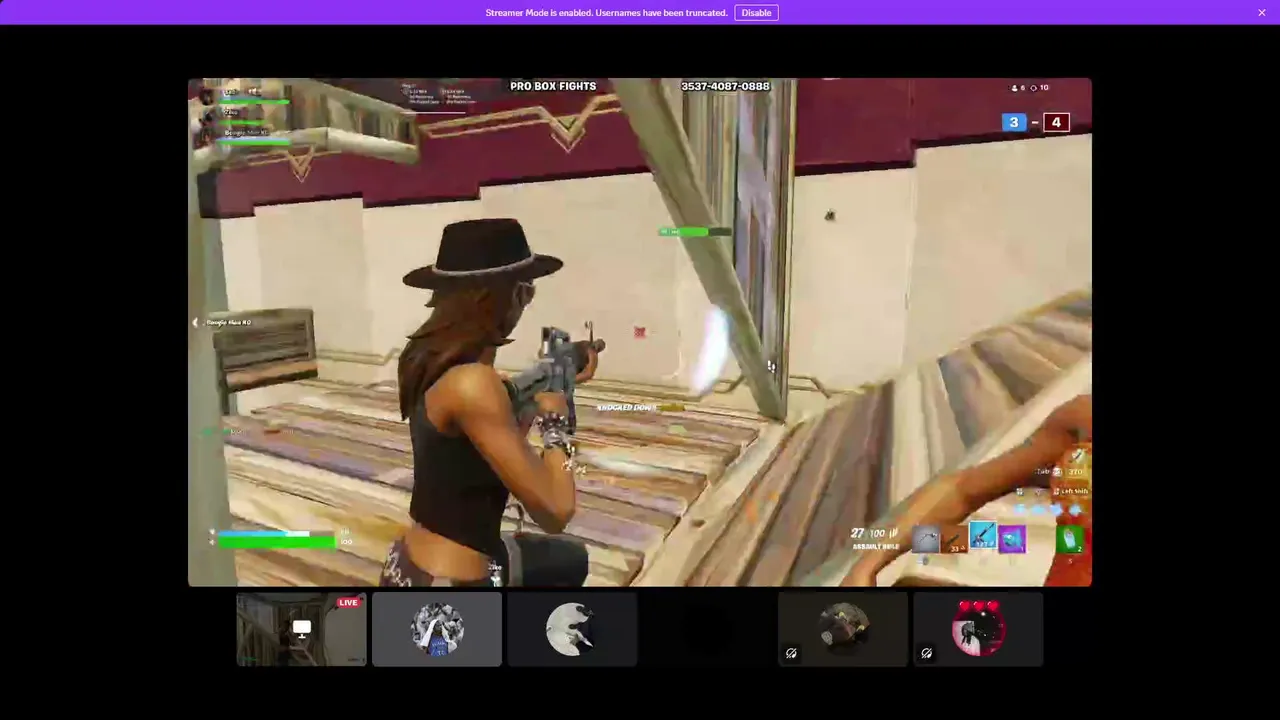Click the green consumable inventory slot
The image size is (1280, 720).
(1070, 539)
